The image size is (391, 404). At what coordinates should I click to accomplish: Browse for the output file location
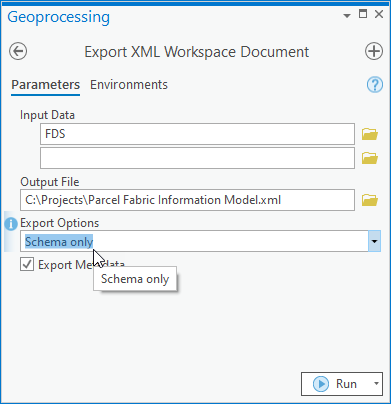pos(370,200)
